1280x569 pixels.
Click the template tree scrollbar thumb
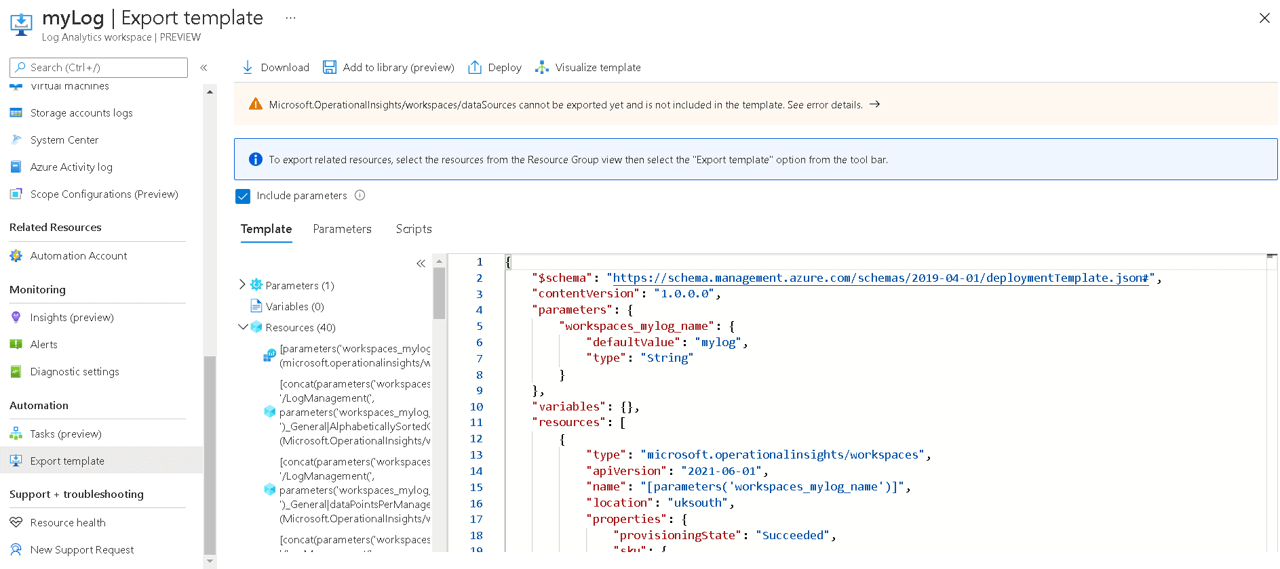click(x=439, y=293)
